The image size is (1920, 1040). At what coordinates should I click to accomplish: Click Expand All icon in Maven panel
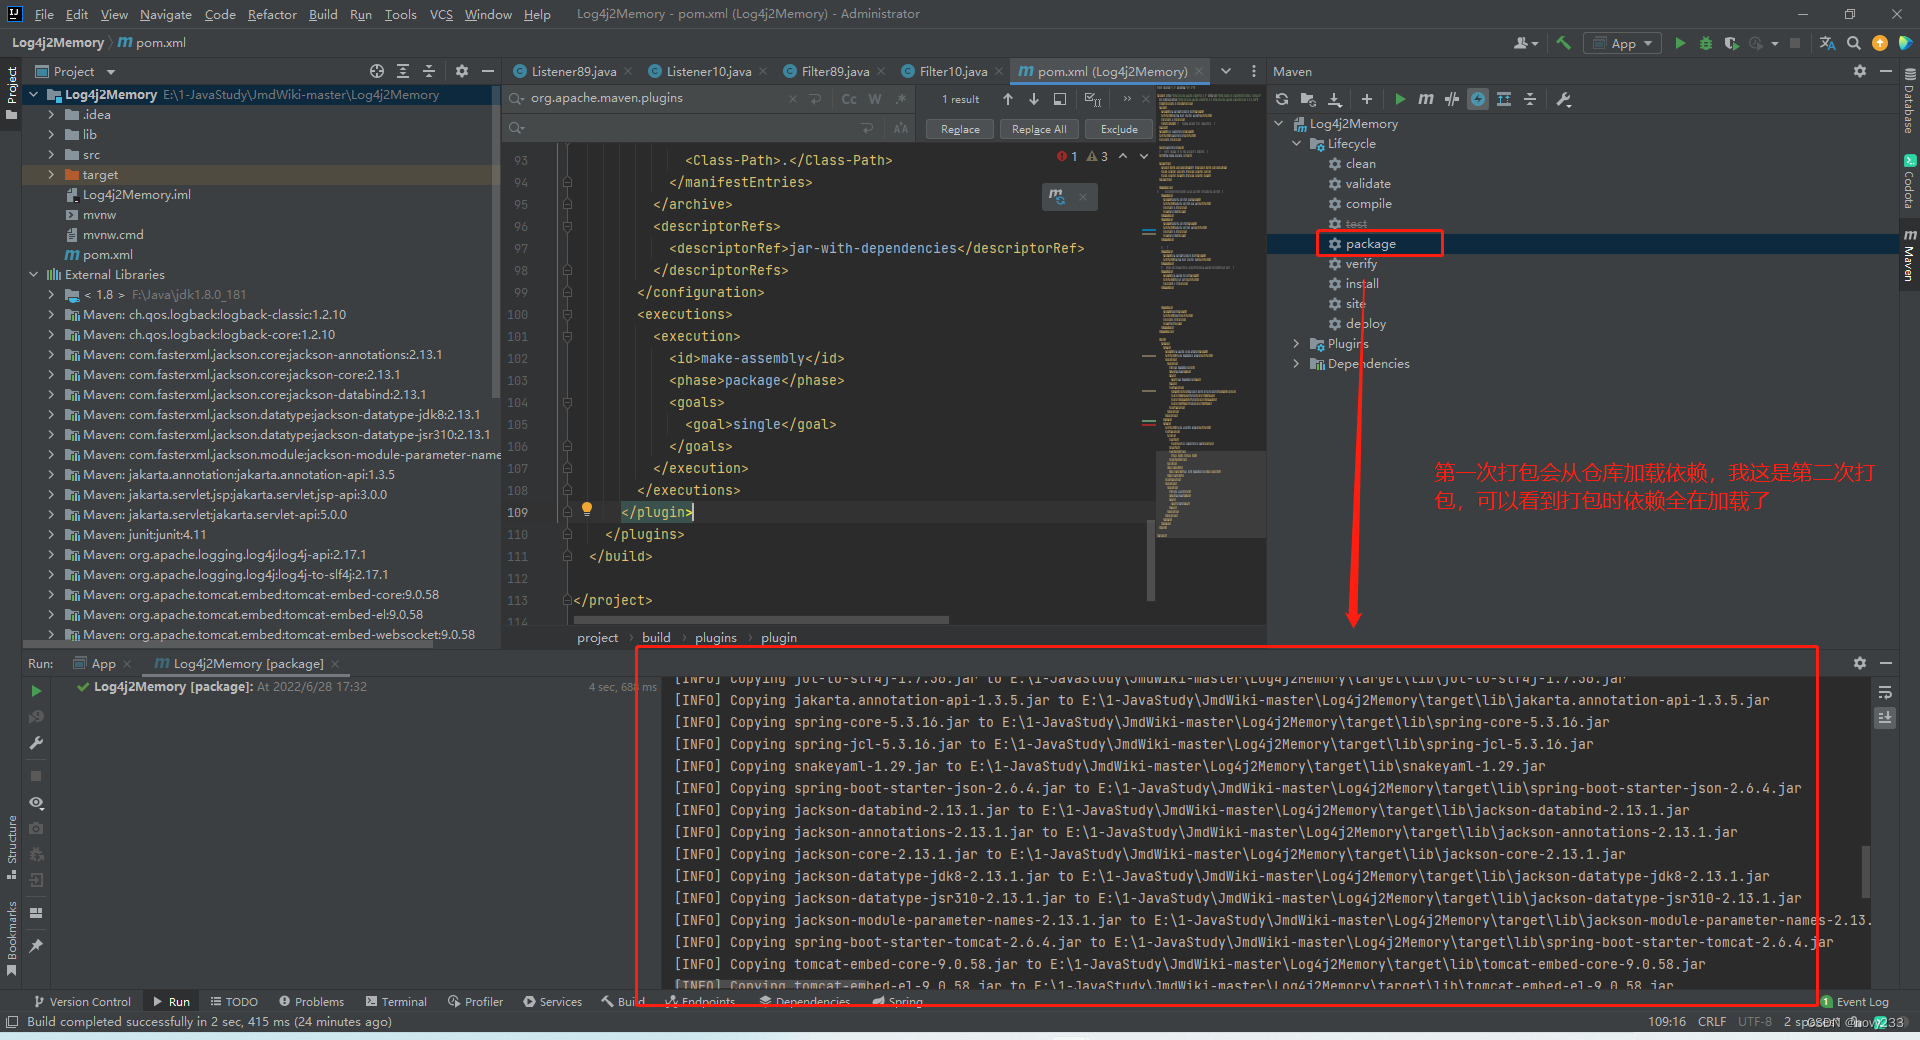coord(1504,99)
